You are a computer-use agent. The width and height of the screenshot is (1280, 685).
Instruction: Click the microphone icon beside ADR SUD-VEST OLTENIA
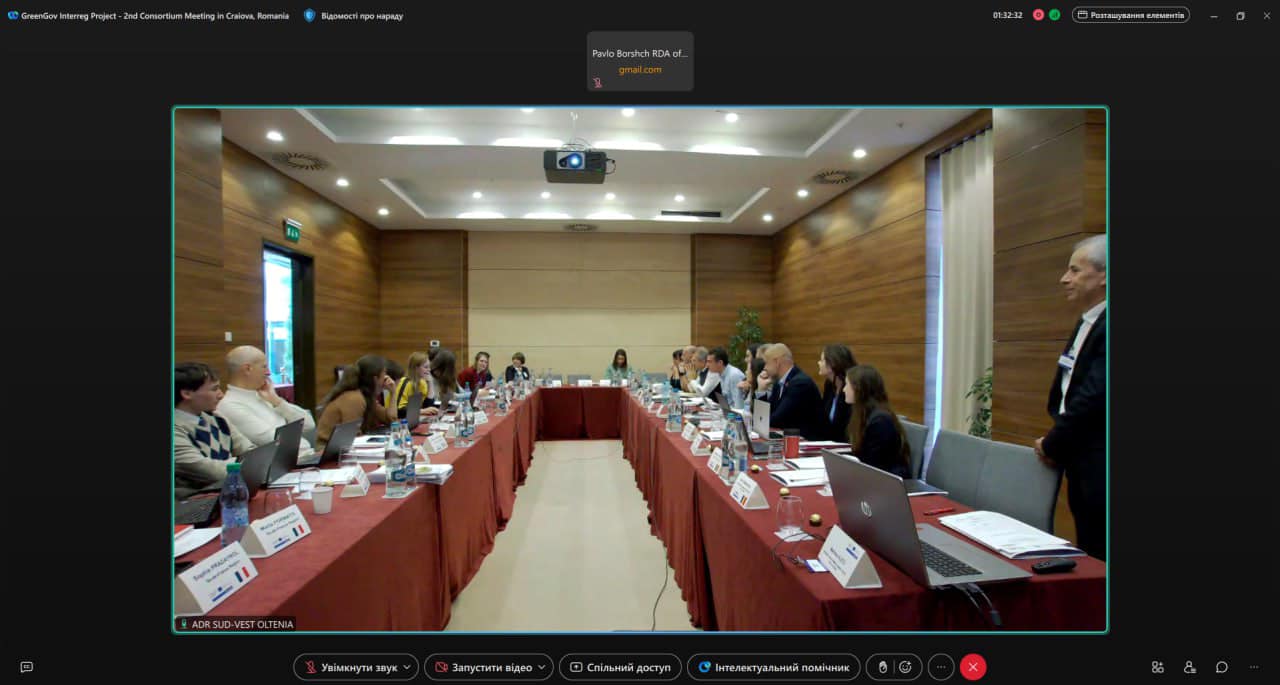pyautogui.click(x=184, y=624)
